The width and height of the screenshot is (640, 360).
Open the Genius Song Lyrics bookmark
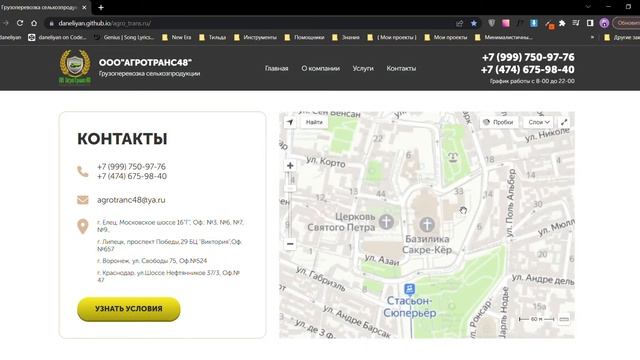pos(124,37)
